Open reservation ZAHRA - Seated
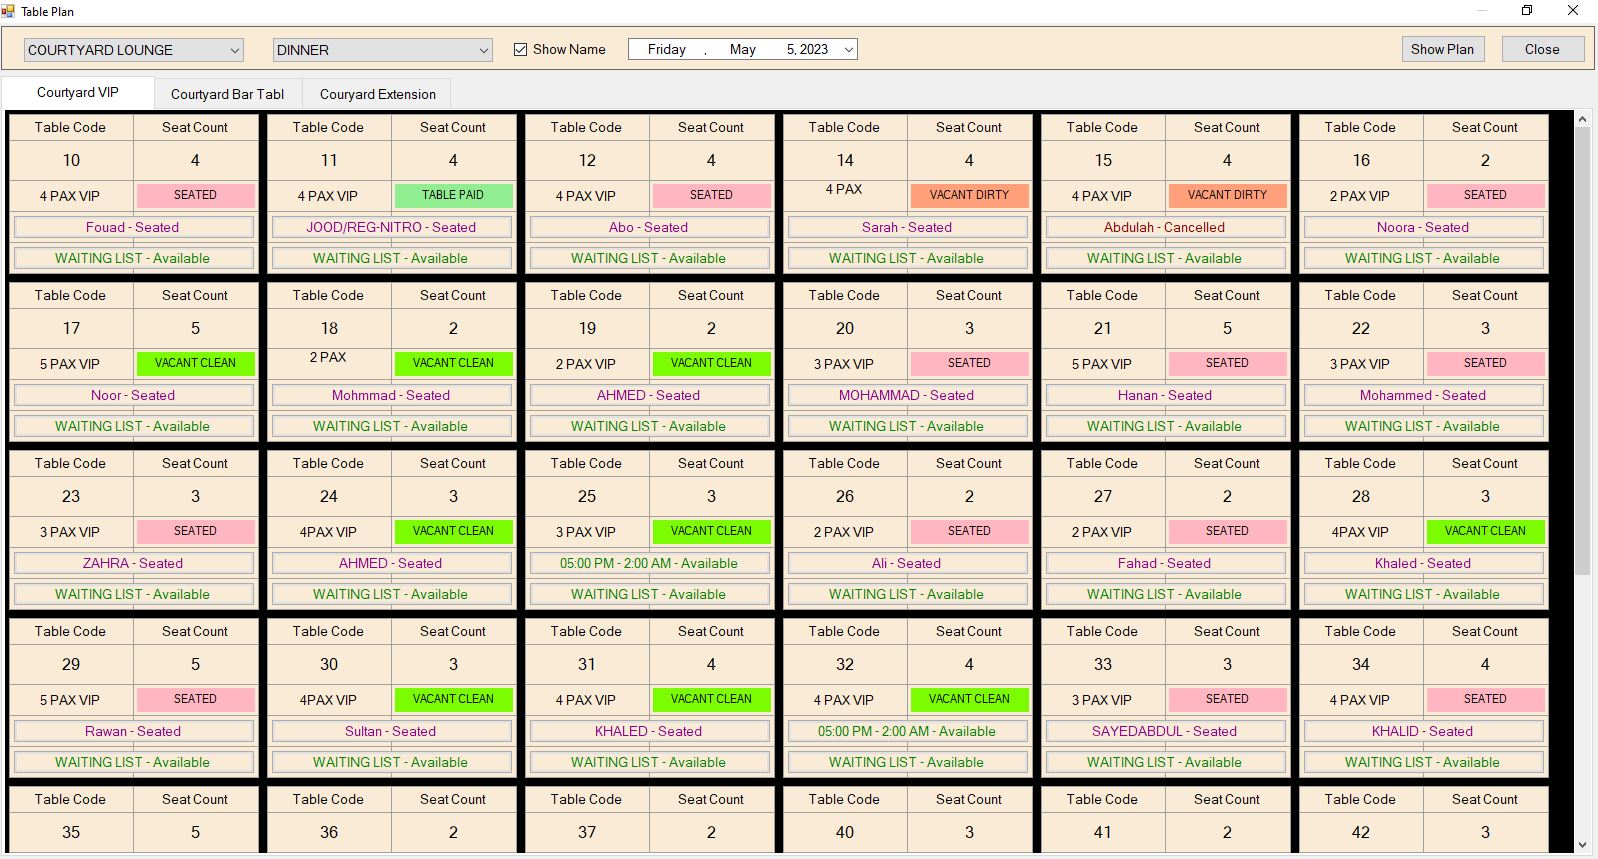 click(x=132, y=563)
